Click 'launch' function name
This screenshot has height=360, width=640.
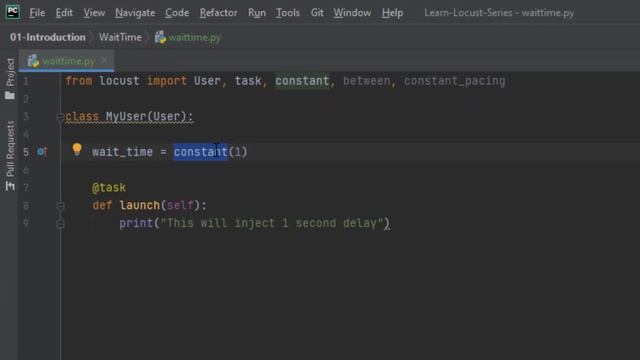(x=139, y=205)
